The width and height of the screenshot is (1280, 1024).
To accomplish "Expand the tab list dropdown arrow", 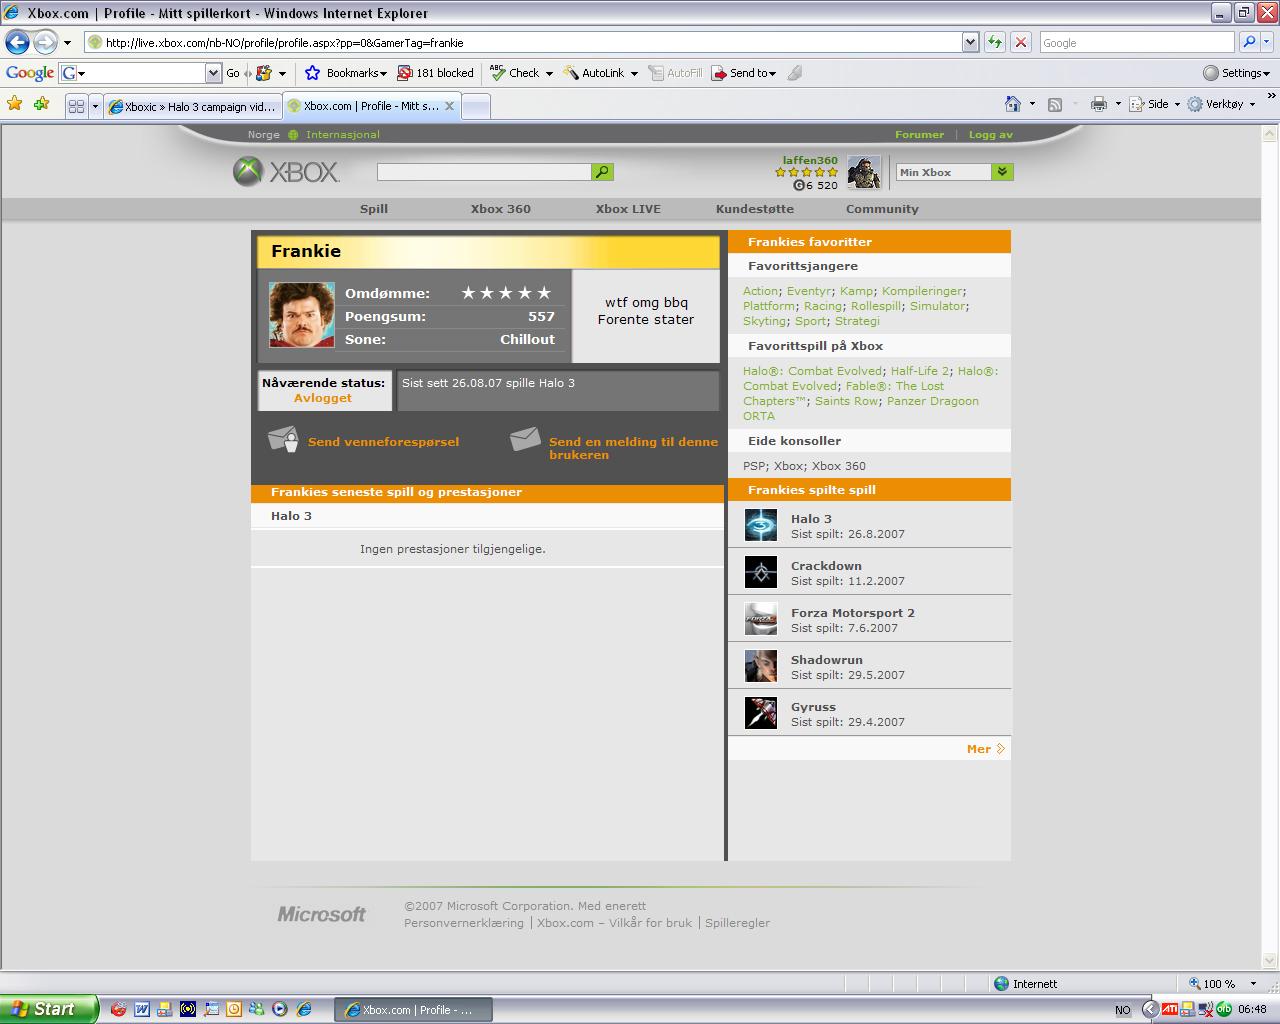I will pyautogui.click(x=95, y=106).
